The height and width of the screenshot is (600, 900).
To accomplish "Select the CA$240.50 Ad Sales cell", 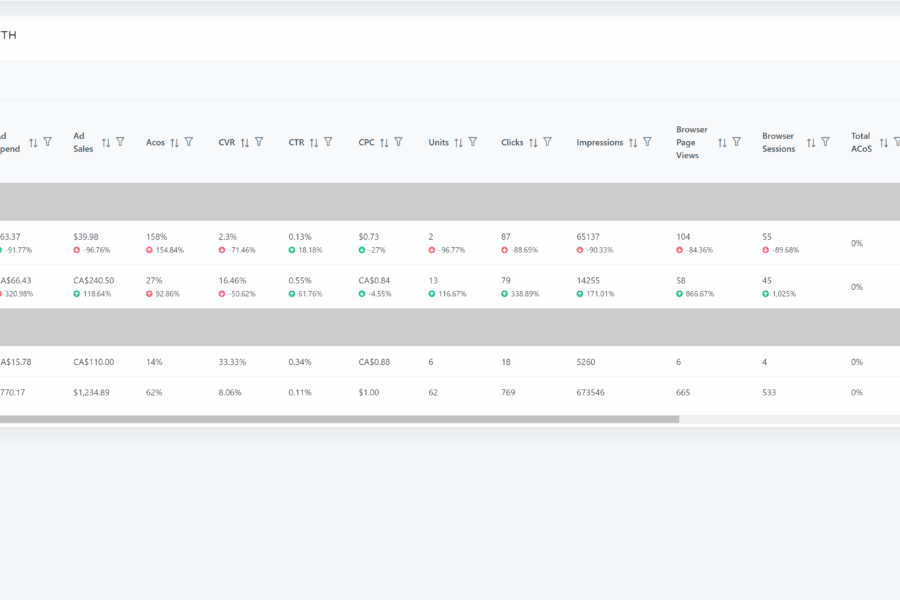I will [x=93, y=281].
